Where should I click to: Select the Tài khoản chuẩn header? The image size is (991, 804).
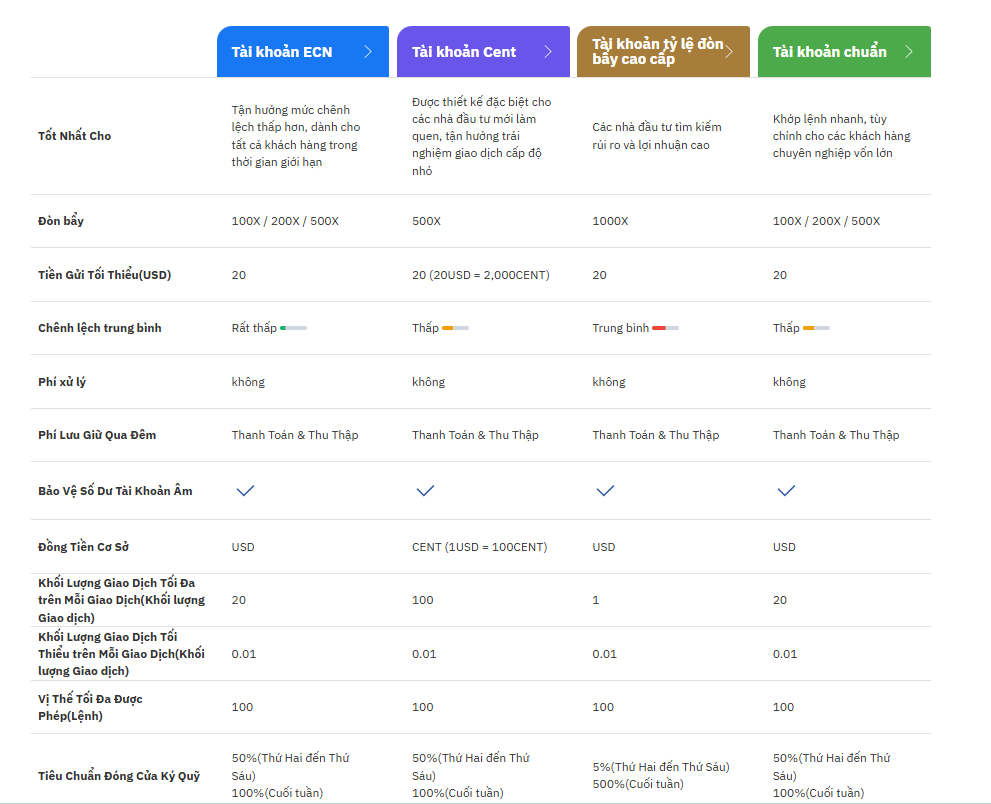coord(829,52)
